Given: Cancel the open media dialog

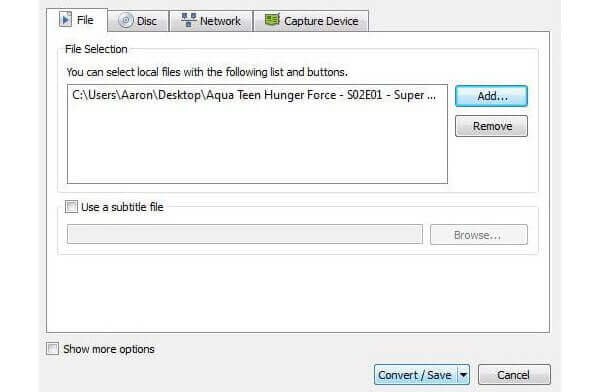Looking at the screenshot, I should 514,375.
